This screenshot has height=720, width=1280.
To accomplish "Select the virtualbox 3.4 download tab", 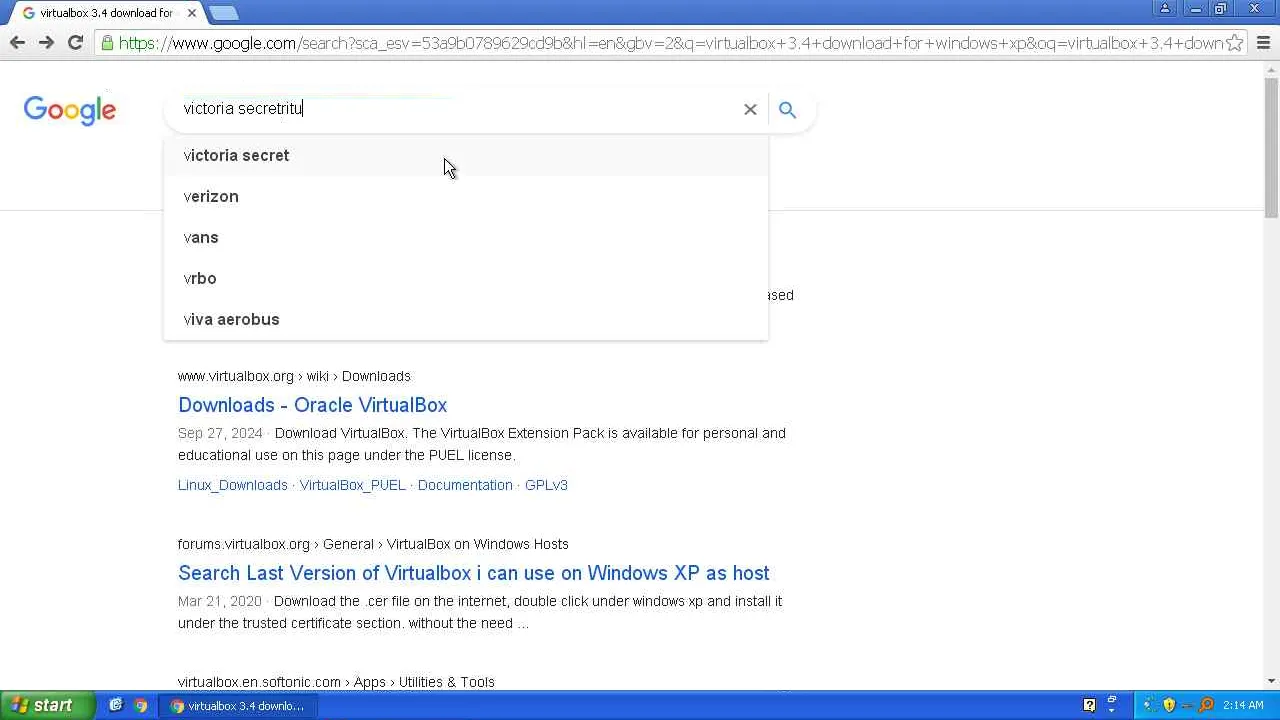I will pyautogui.click(x=106, y=13).
